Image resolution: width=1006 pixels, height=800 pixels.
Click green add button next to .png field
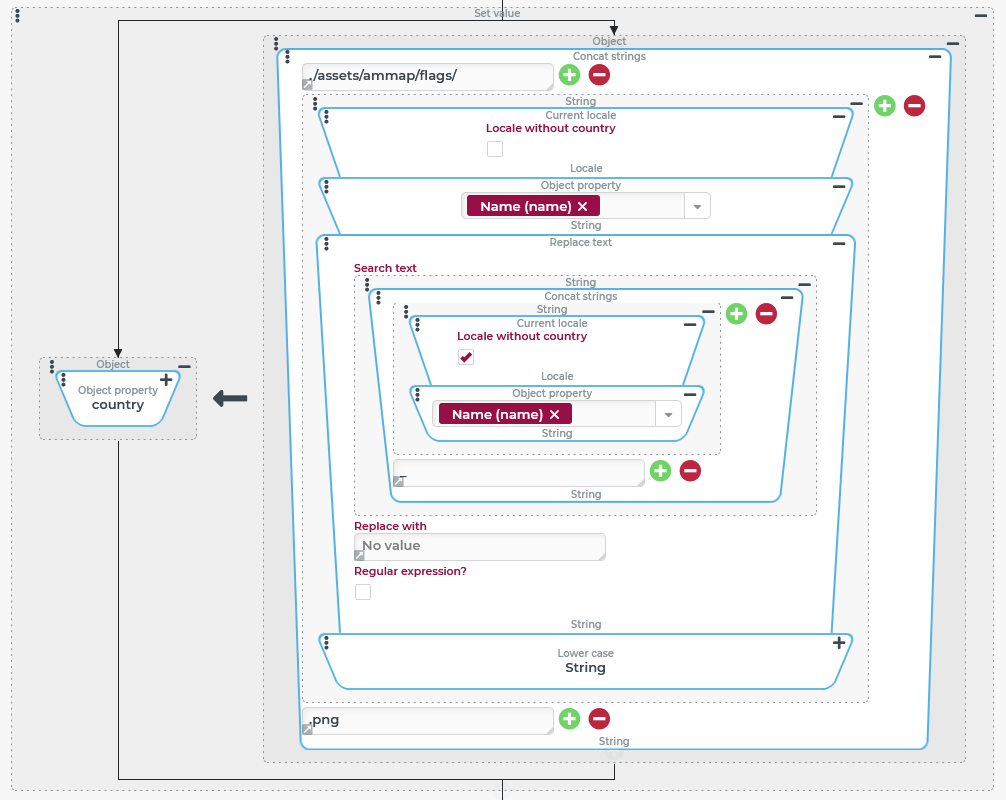click(x=569, y=719)
